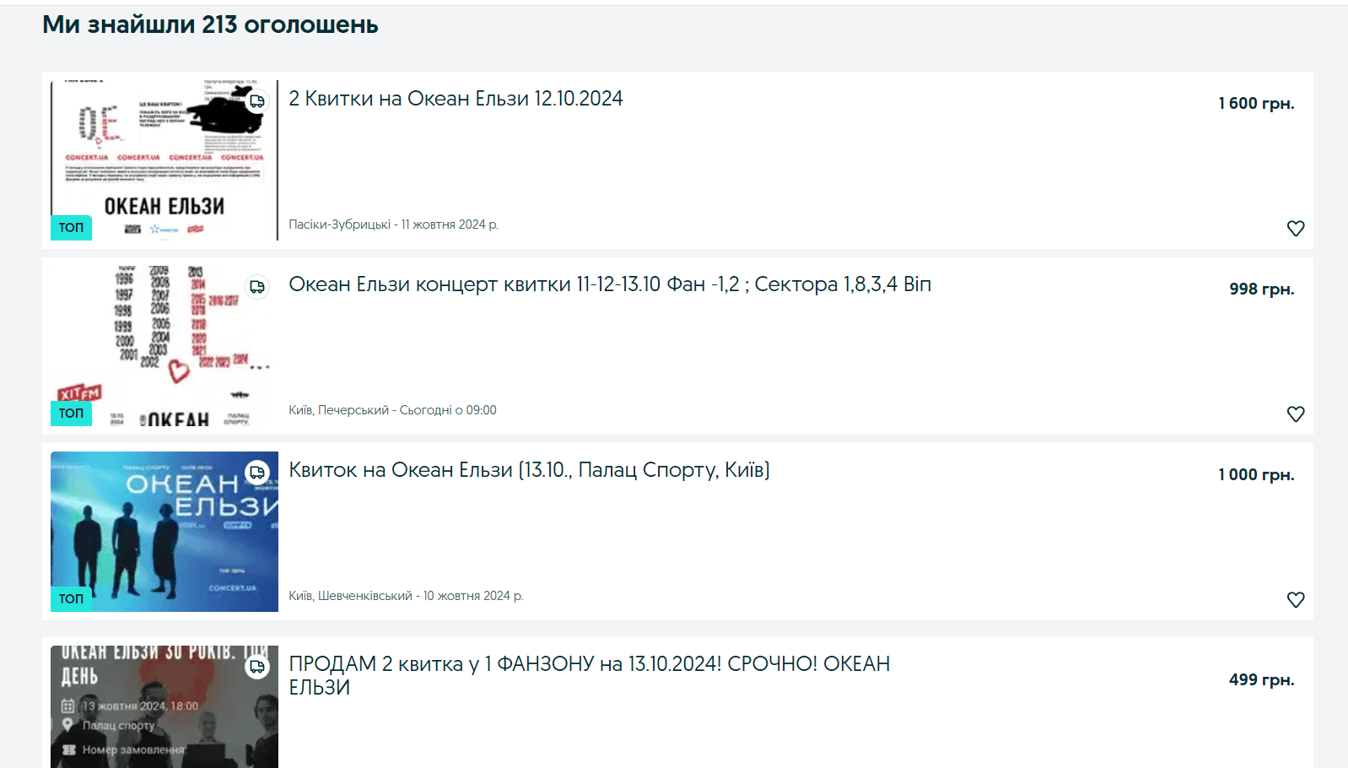Click delivery icon on the blue Океан Ельзи photo
The height and width of the screenshot is (768, 1348).
click(x=257, y=473)
